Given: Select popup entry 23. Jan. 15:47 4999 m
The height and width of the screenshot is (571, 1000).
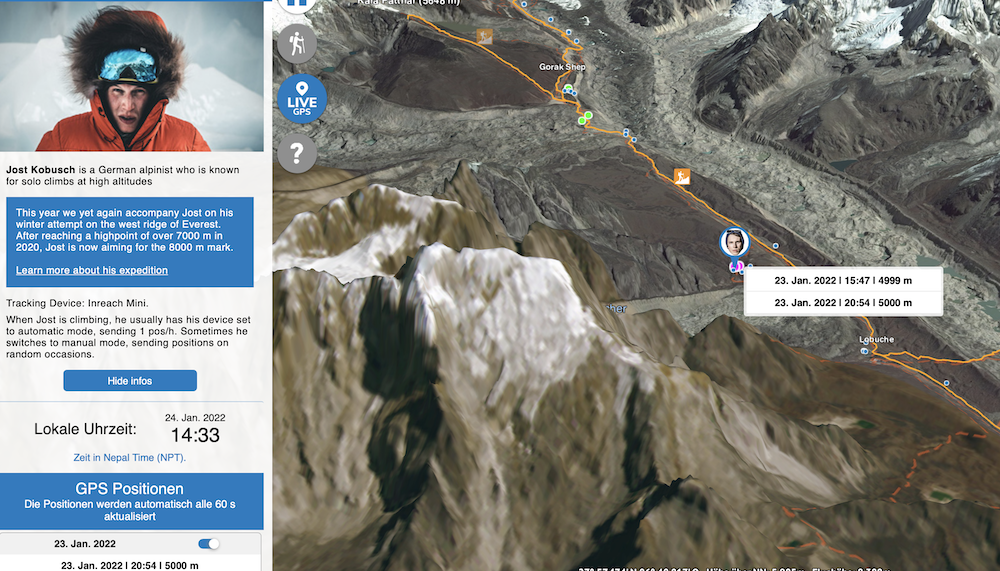Looking at the screenshot, I should pos(843,280).
